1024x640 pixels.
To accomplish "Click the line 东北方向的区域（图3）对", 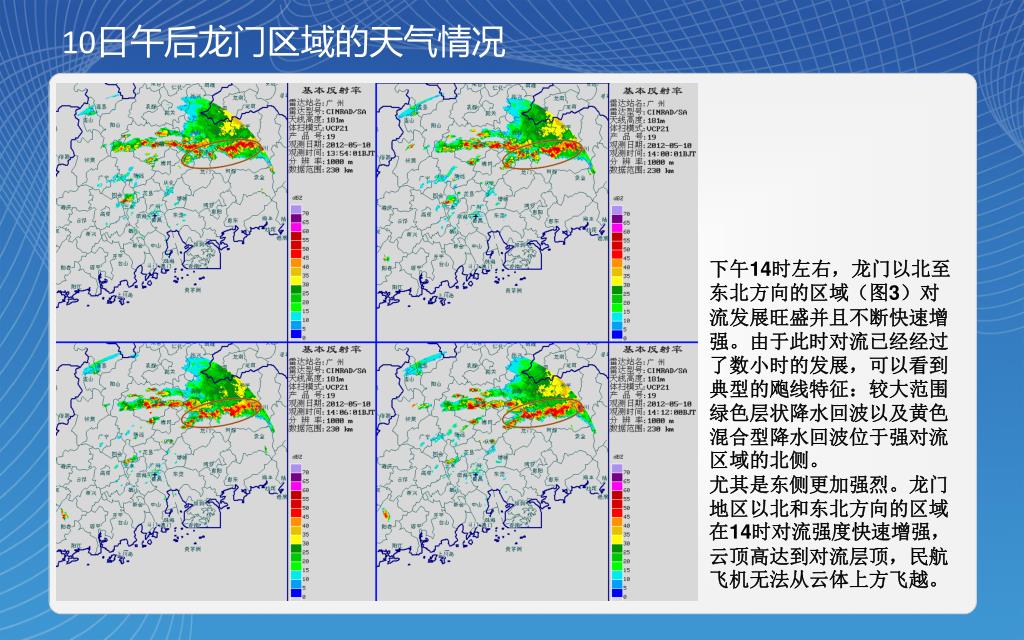I will click(825, 293).
